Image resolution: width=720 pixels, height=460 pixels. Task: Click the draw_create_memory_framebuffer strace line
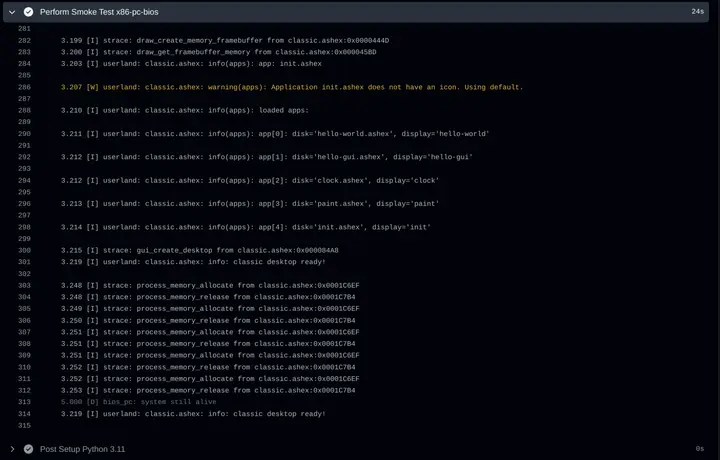pyautogui.click(x=224, y=40)
